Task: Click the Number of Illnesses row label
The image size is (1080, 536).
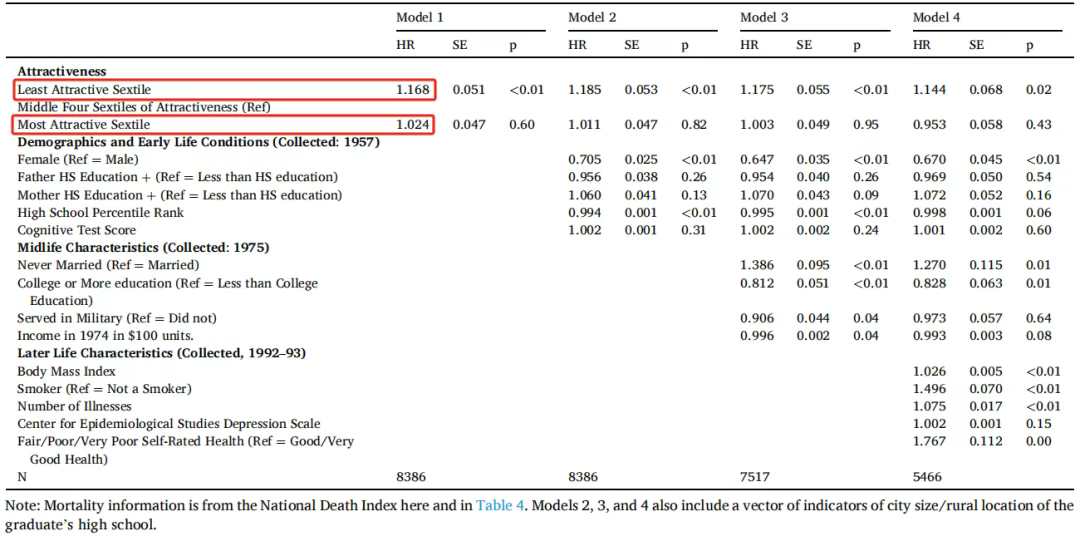Action: pyautogui.click(x=74, y=406)
